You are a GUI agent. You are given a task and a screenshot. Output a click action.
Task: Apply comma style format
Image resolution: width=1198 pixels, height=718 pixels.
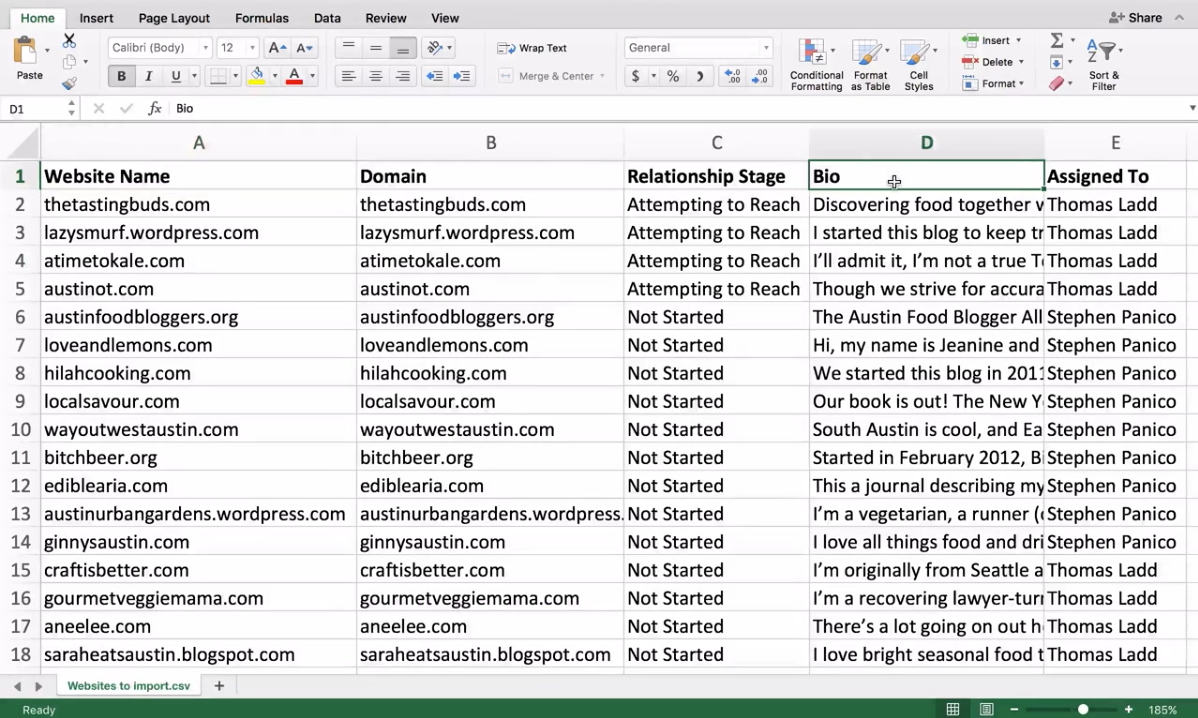click(x=699, y=76)
